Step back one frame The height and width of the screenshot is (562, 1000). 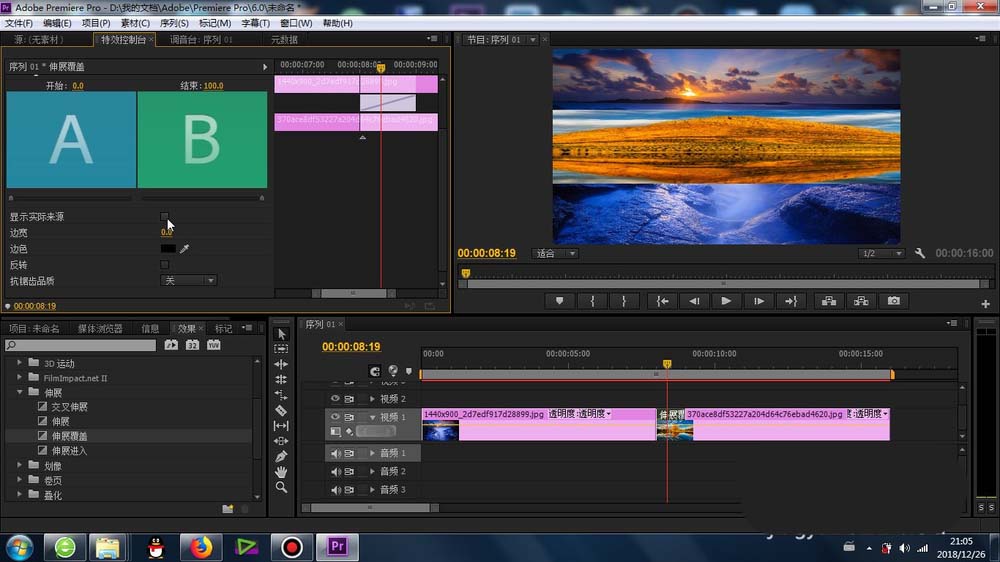pyautogui.click(x=694, y=301)
